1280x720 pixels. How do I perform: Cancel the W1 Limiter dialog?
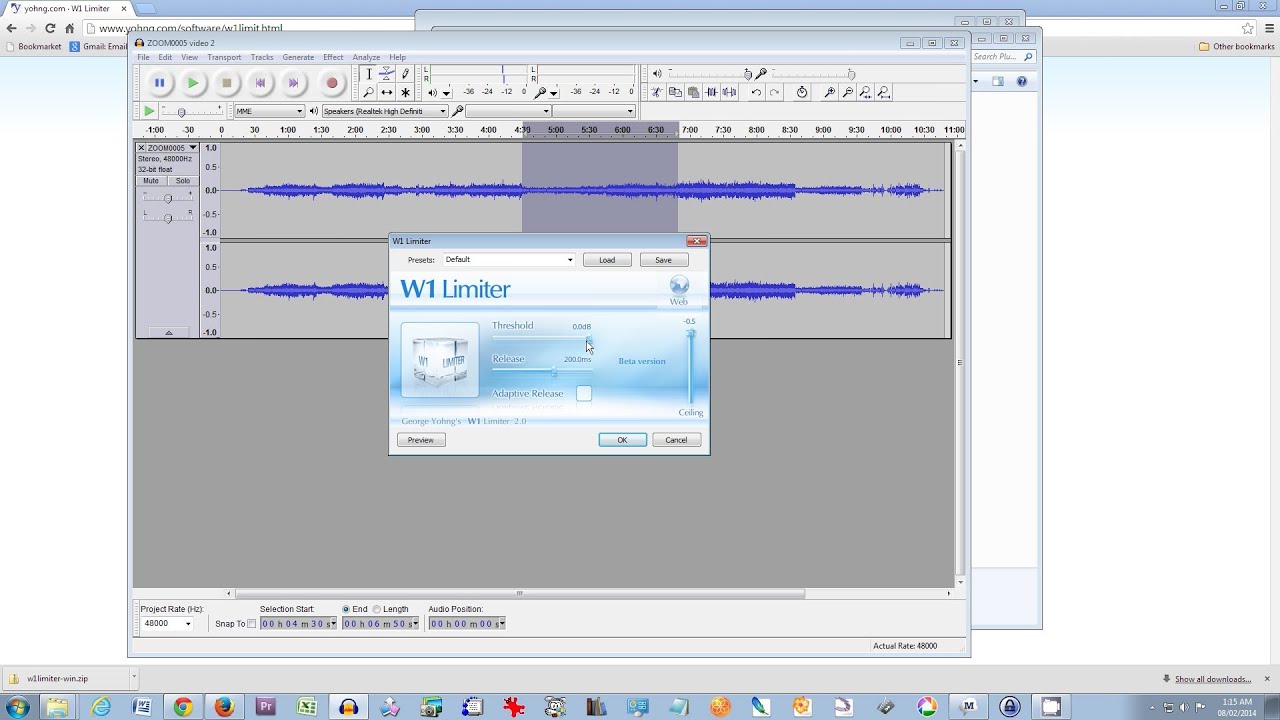(x=676, y=440)
